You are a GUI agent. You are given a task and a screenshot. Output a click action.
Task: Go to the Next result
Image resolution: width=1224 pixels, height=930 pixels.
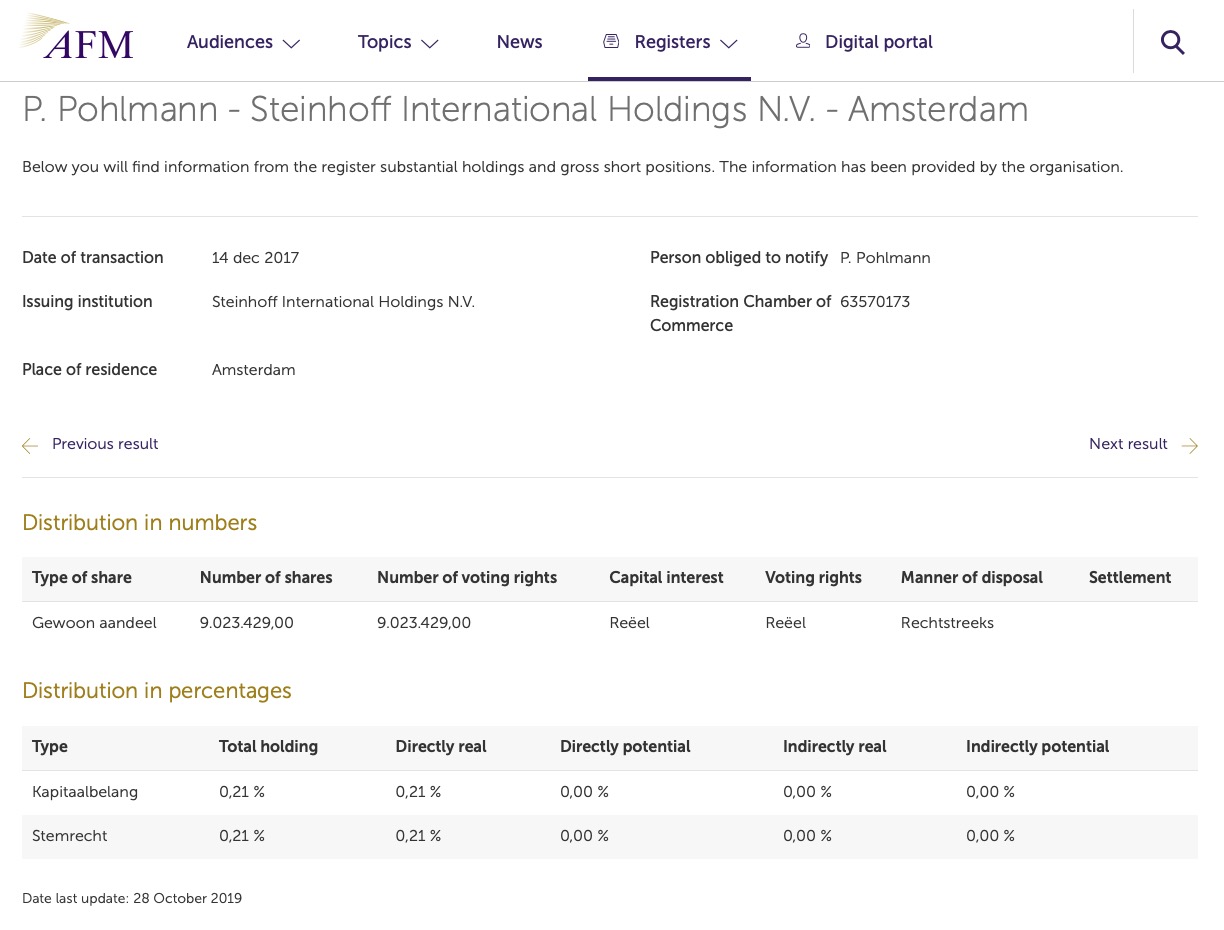[x=1128, y=444]
